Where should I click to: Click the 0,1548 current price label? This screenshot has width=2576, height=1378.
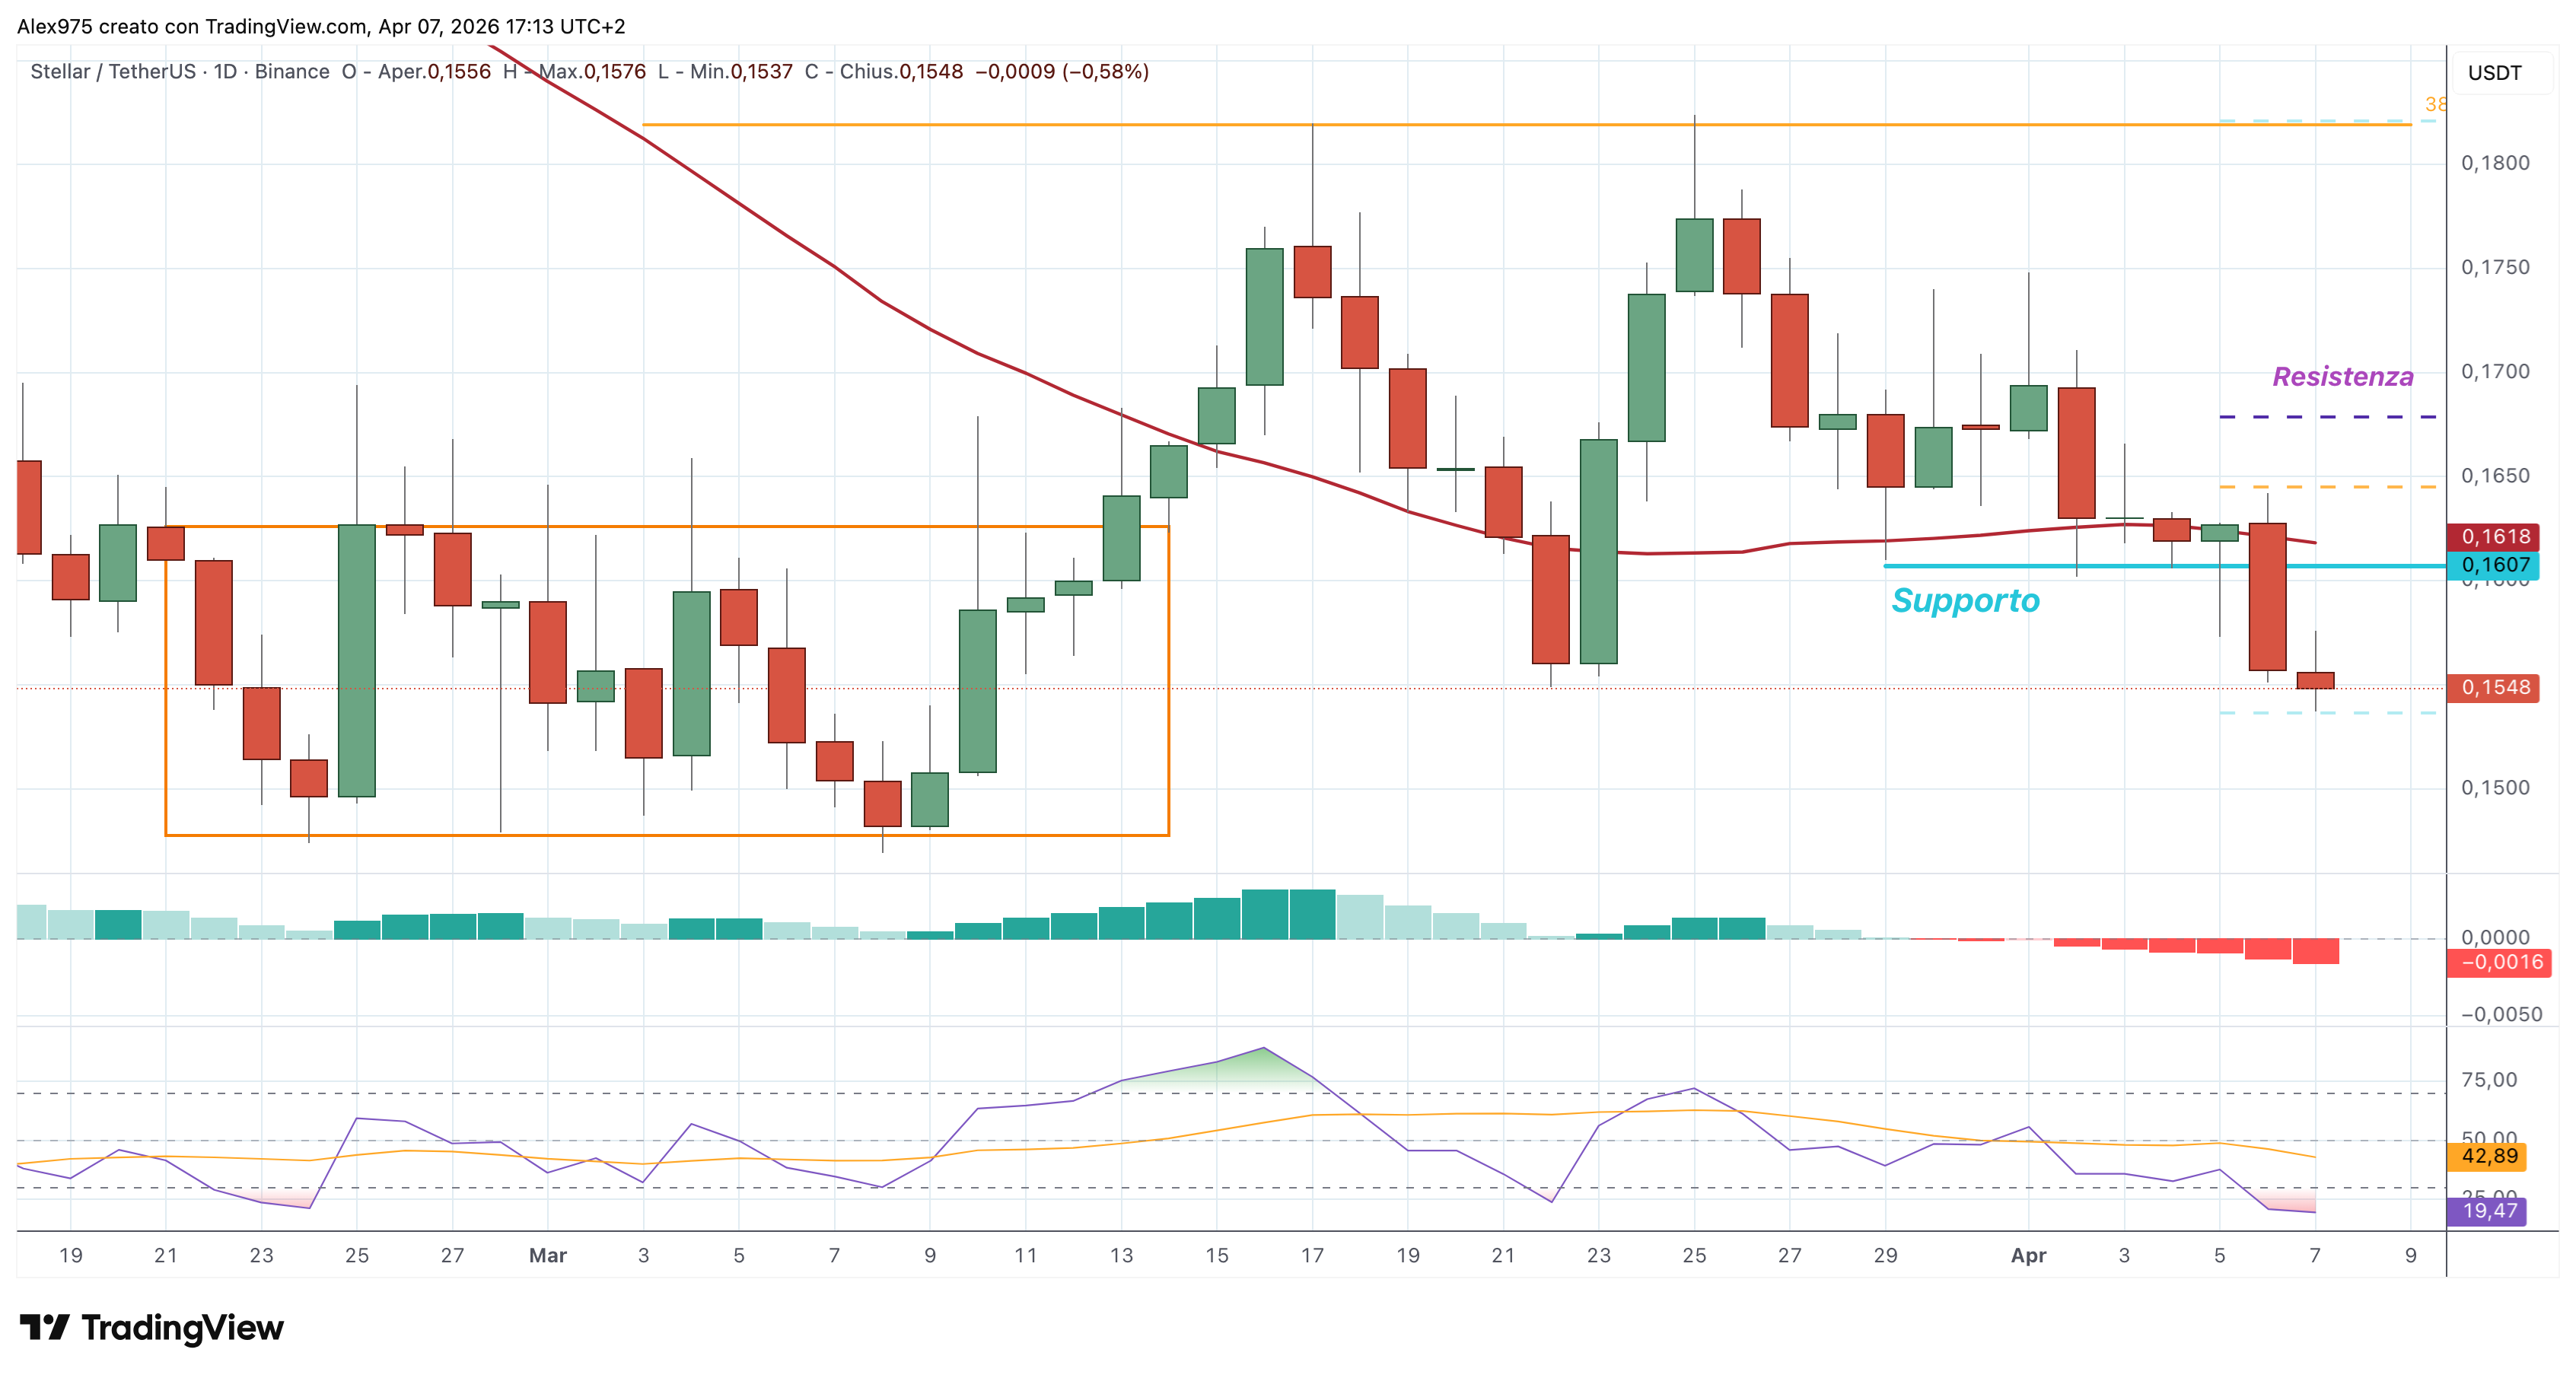click(x=2494, y=688)
